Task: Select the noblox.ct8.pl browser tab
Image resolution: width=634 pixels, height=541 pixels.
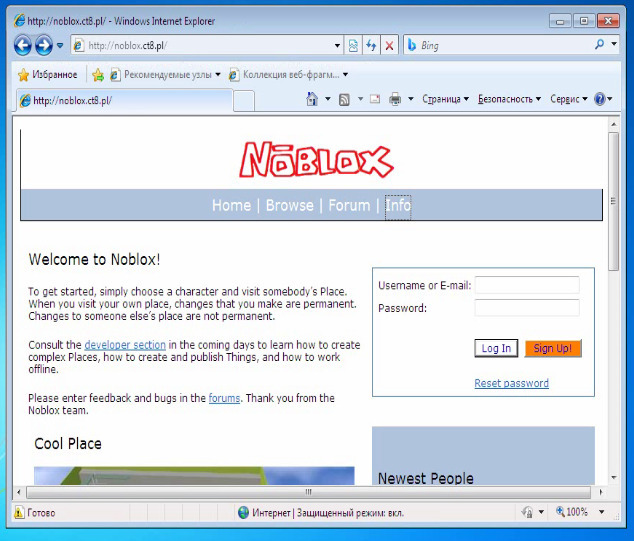Action: click(125, 100)
